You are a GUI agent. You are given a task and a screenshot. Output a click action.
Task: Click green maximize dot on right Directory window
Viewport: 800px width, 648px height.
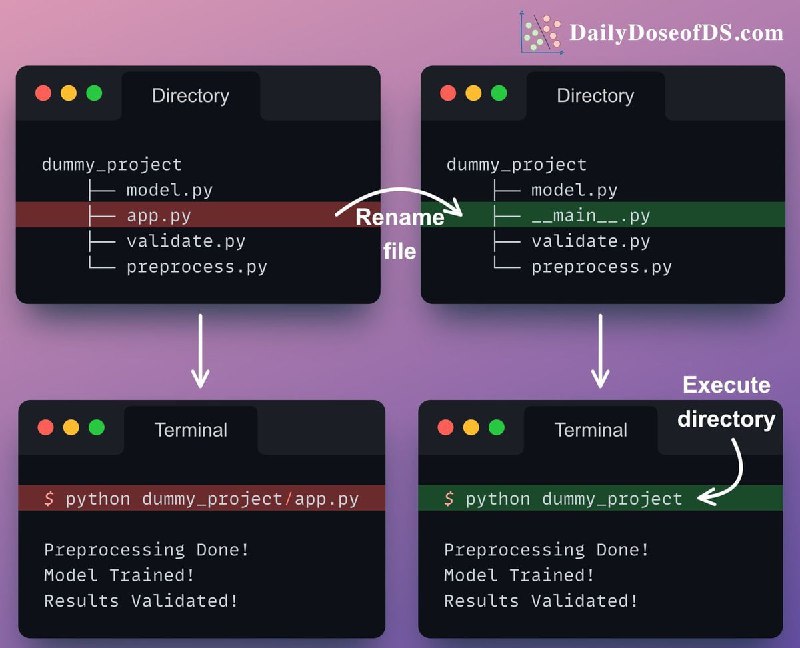coord(499,93)
